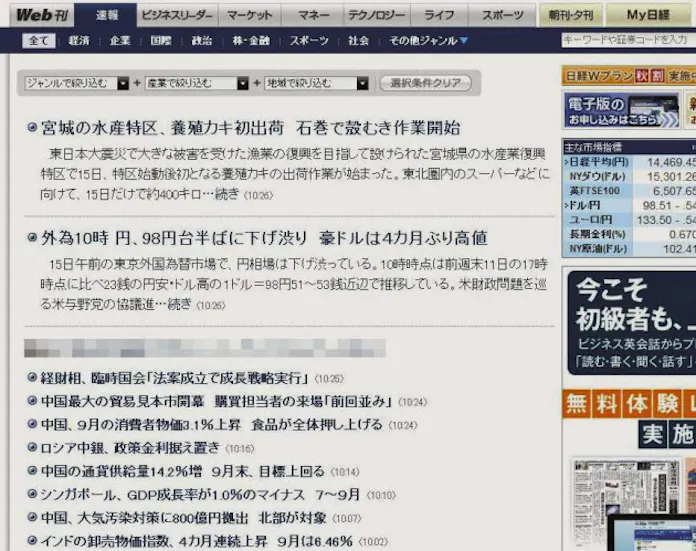Click the bullet icon beside 宮城の水産特区 headline
The image size is (696, 551).
[x=31, y=128]
